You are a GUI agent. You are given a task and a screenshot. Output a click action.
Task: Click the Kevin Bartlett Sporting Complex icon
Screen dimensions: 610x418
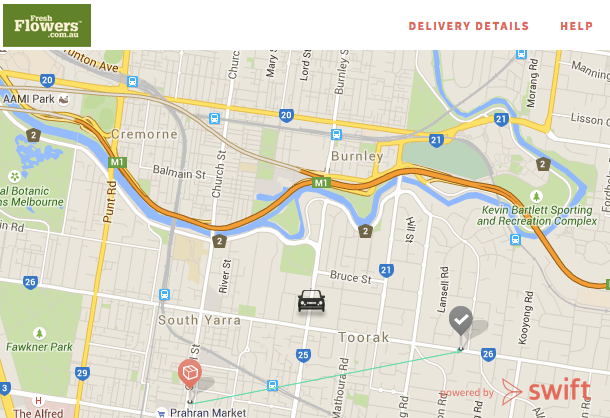[x=536, y=196]
